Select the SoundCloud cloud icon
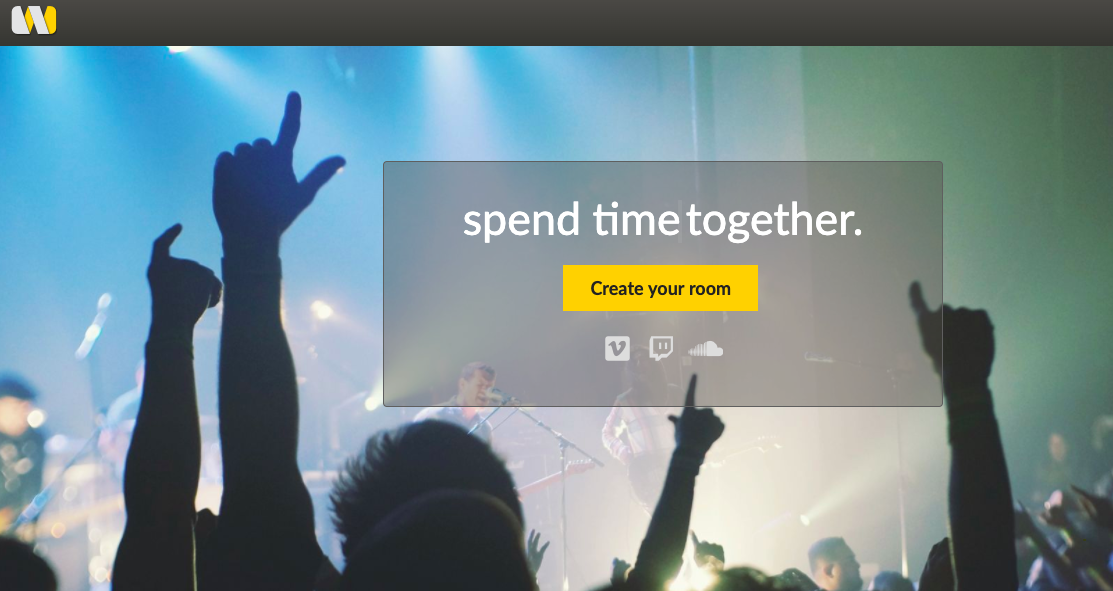Screen dimensions: 1113x591 tap(706, 348)
